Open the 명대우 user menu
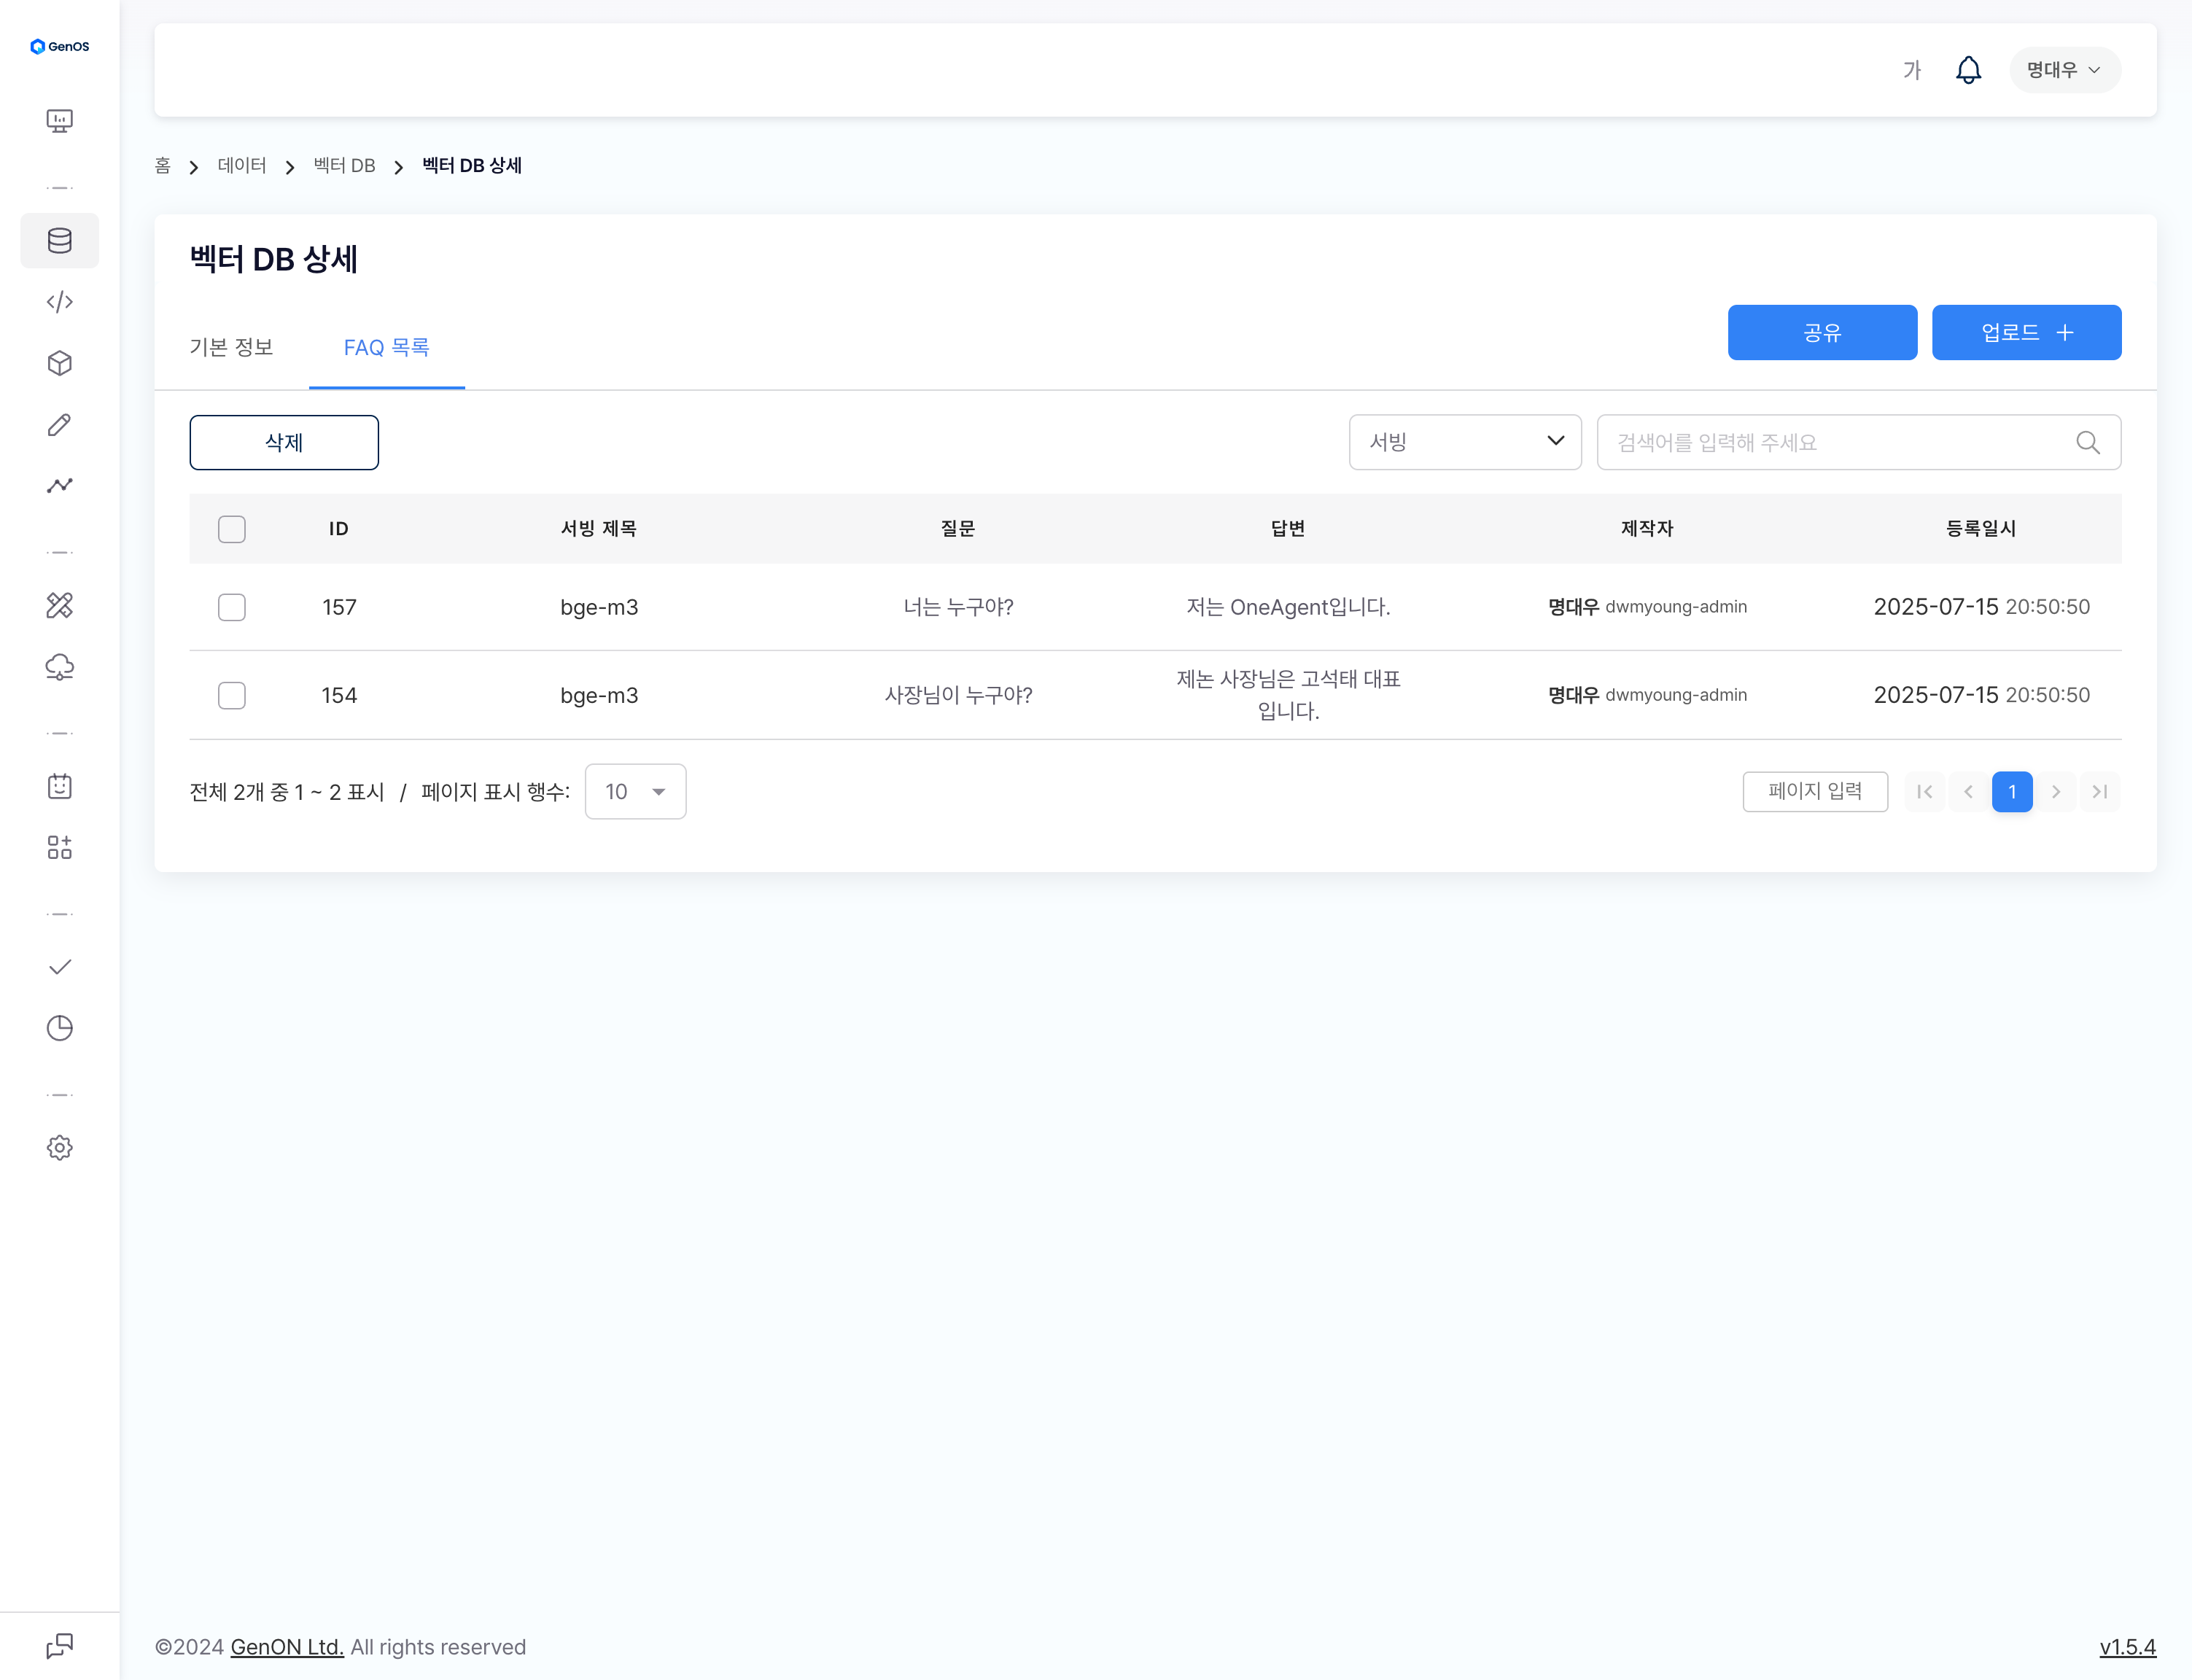 [2063, 70]
